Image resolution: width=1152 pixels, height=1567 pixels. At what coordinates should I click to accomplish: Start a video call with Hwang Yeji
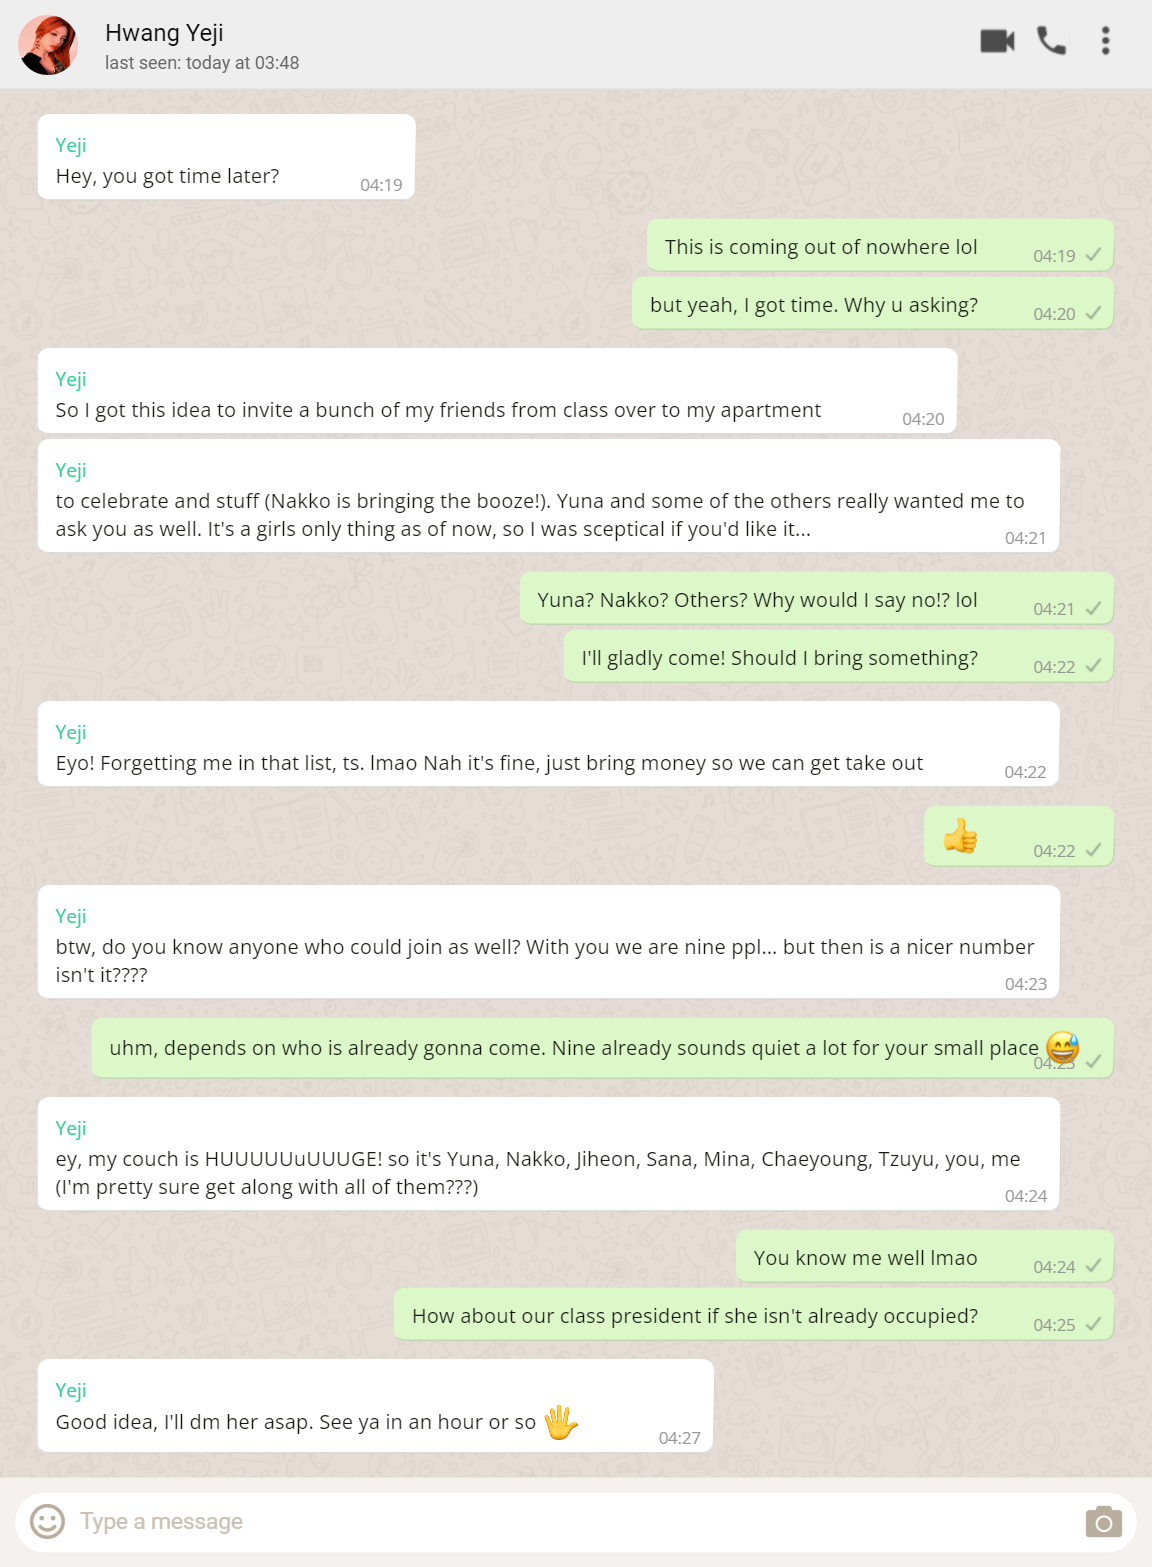click(997, 41)
